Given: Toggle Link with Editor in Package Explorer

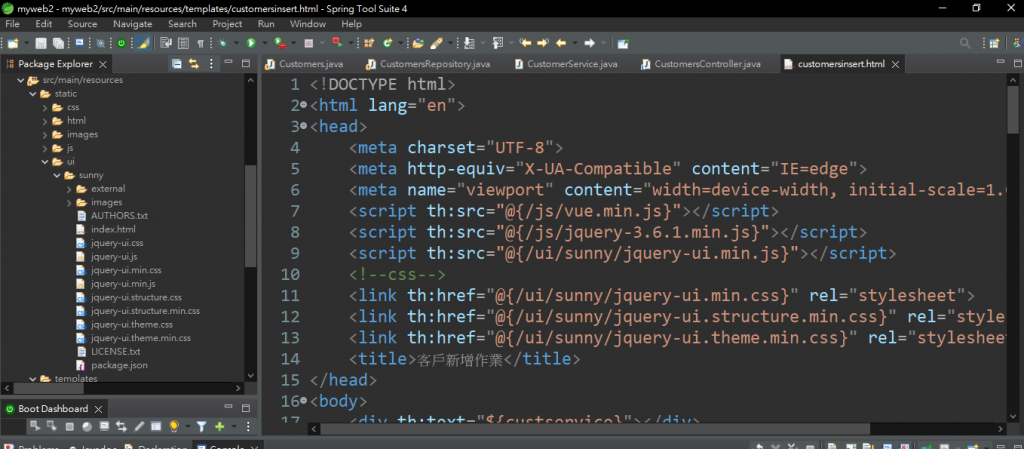Looking at the screenshot, I should click(x=193, y=63).
